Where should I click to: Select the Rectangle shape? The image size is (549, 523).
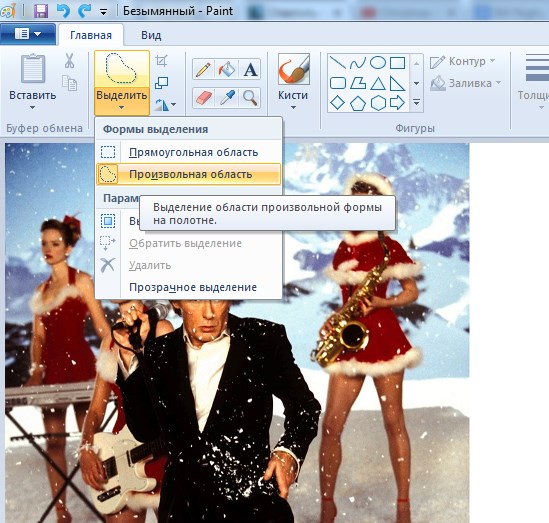(398, 63)
